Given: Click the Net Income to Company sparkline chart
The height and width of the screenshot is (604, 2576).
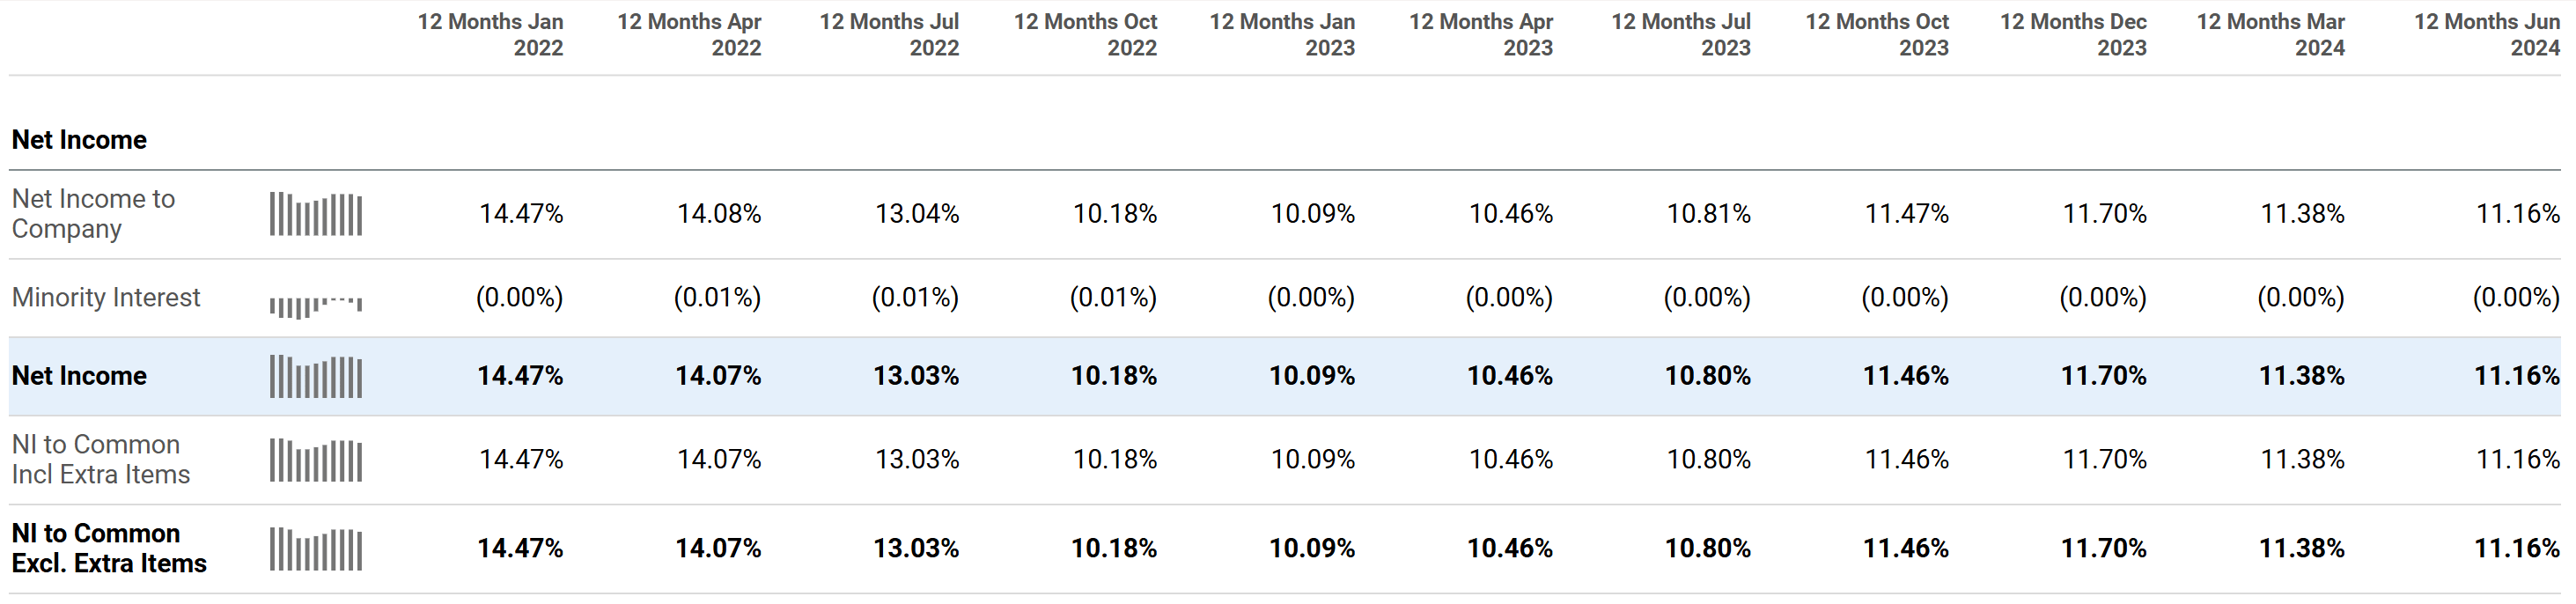Looking at the screenshot, I should (x=316, y=214).
